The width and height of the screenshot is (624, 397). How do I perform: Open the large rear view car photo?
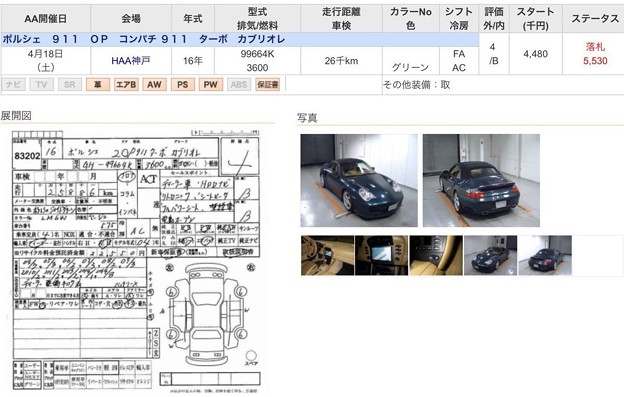click(x=481, y=180)
